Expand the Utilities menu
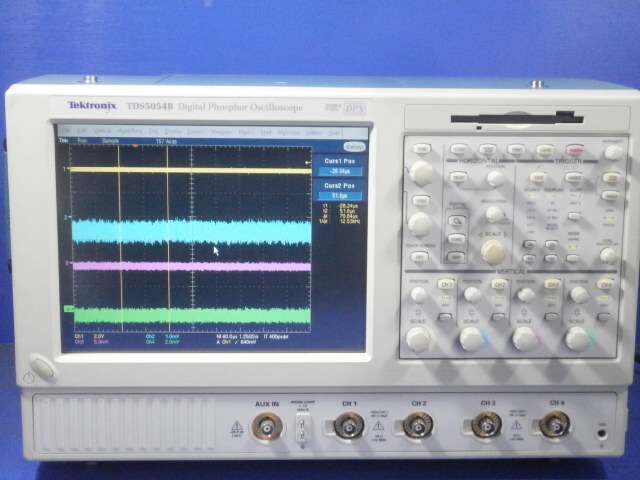This screenshot has height=480, width=640. [313, 133]
